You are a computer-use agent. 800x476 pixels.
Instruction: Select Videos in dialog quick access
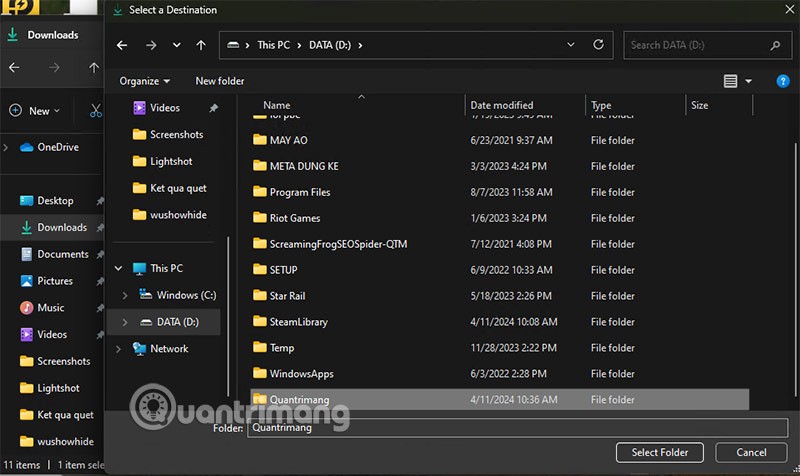pos(165,108)
